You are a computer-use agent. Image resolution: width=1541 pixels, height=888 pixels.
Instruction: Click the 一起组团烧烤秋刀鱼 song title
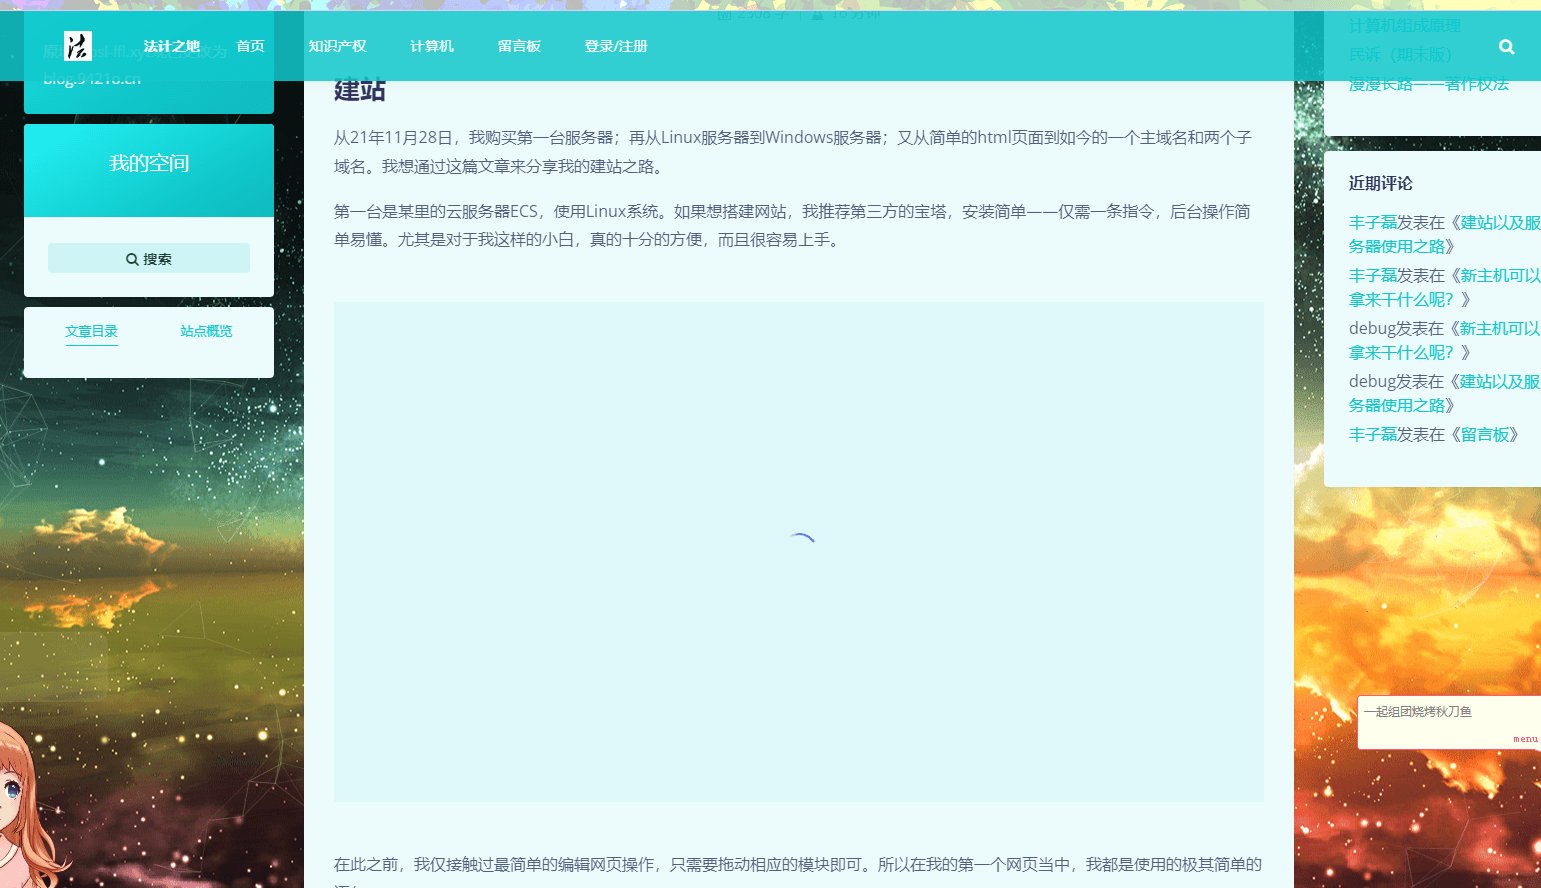pos(1418,712)
